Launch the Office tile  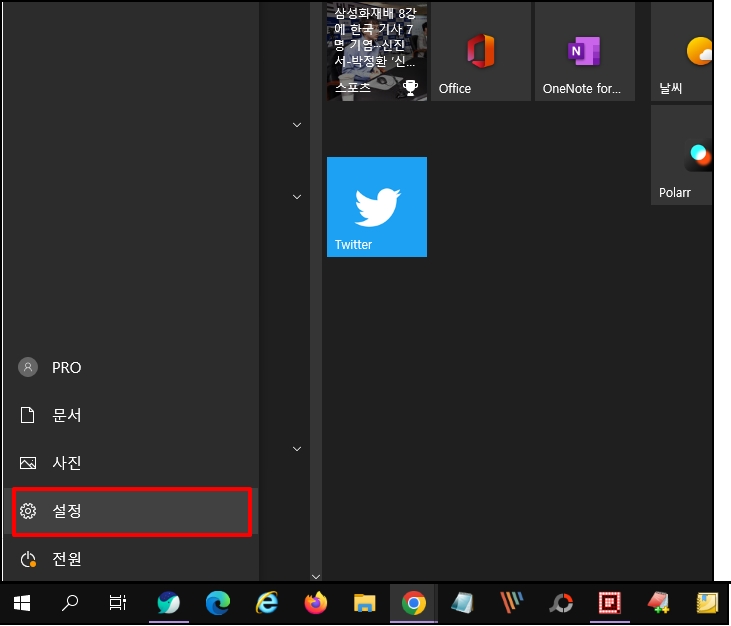(x=481, y=51)
